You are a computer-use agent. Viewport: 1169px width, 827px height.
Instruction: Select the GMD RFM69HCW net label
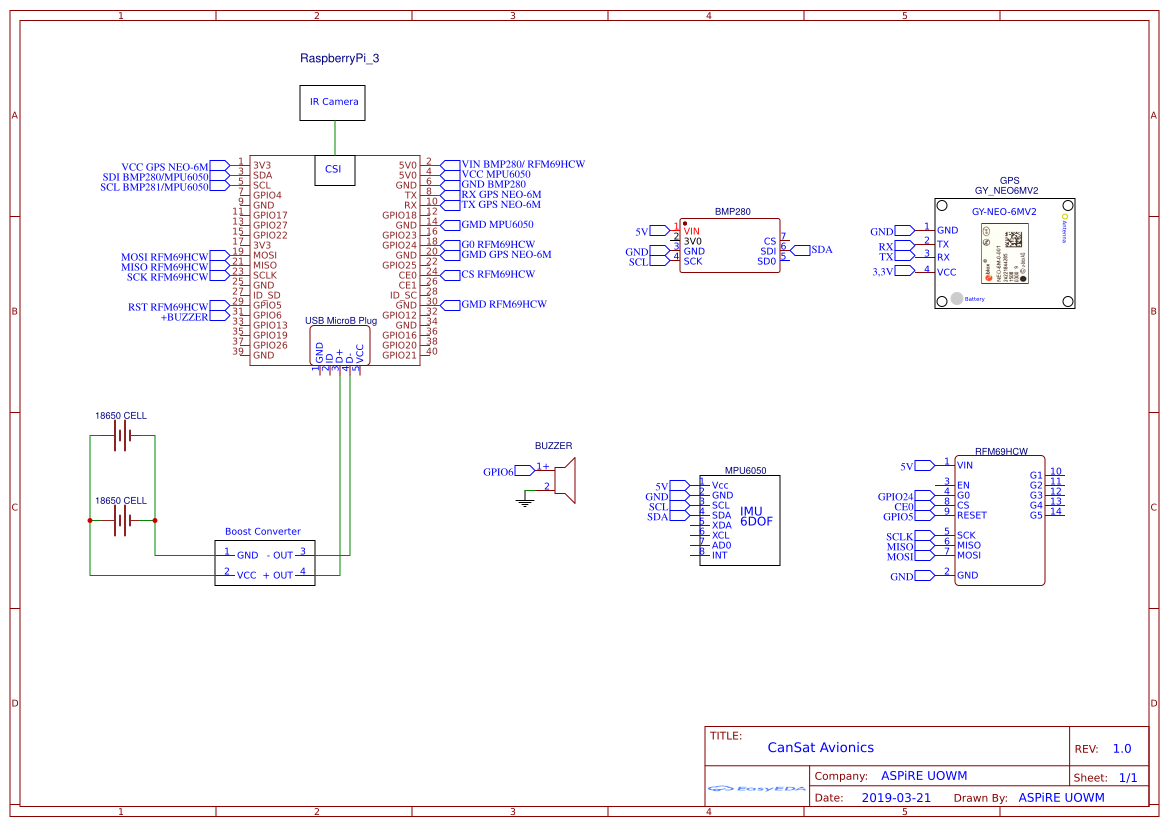coord(504,304)
